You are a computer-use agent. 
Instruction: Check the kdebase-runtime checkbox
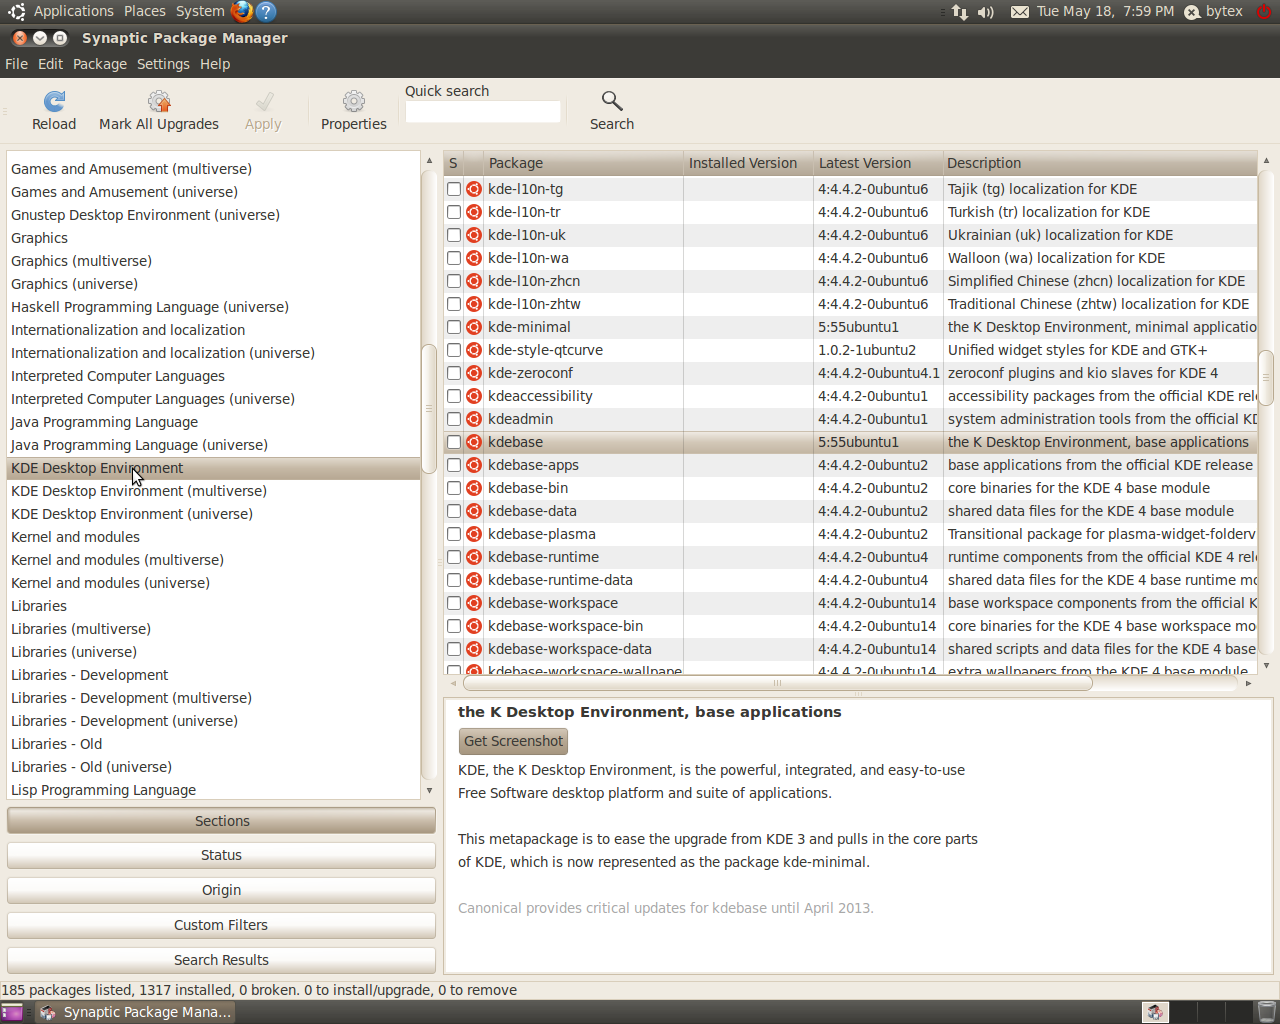click(x=454, y=557)
